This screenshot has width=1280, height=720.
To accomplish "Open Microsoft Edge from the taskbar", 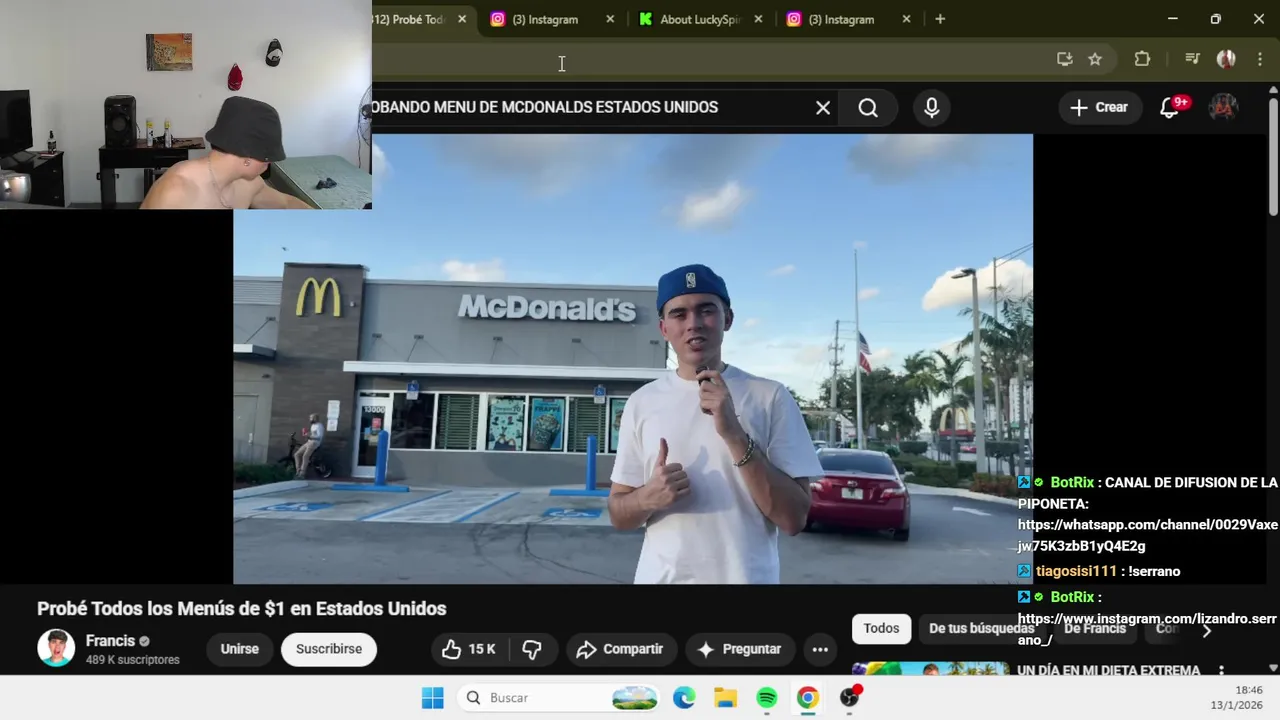I will [684, 698].
